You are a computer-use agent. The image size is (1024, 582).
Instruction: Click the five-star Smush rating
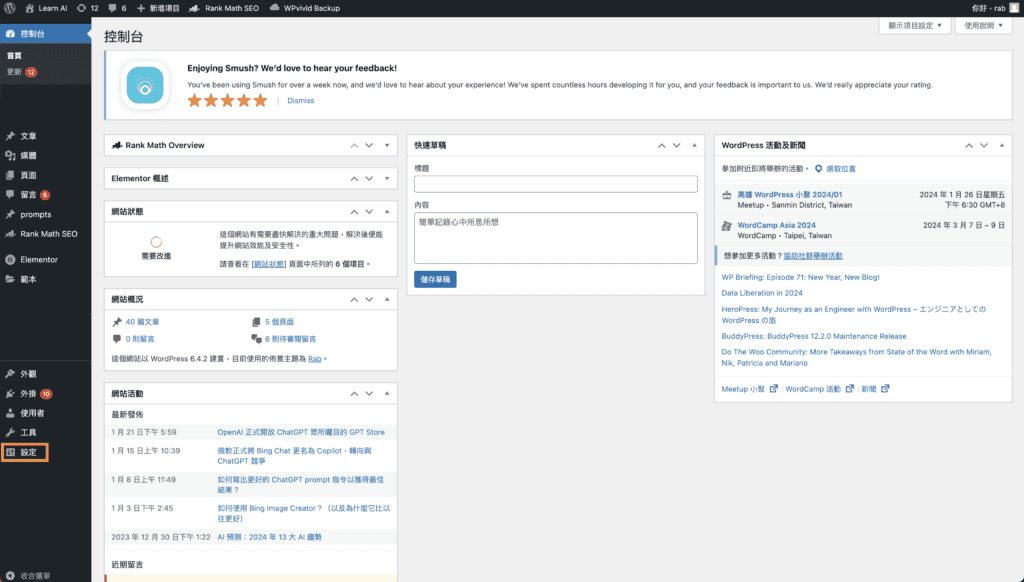click(227, 101)
